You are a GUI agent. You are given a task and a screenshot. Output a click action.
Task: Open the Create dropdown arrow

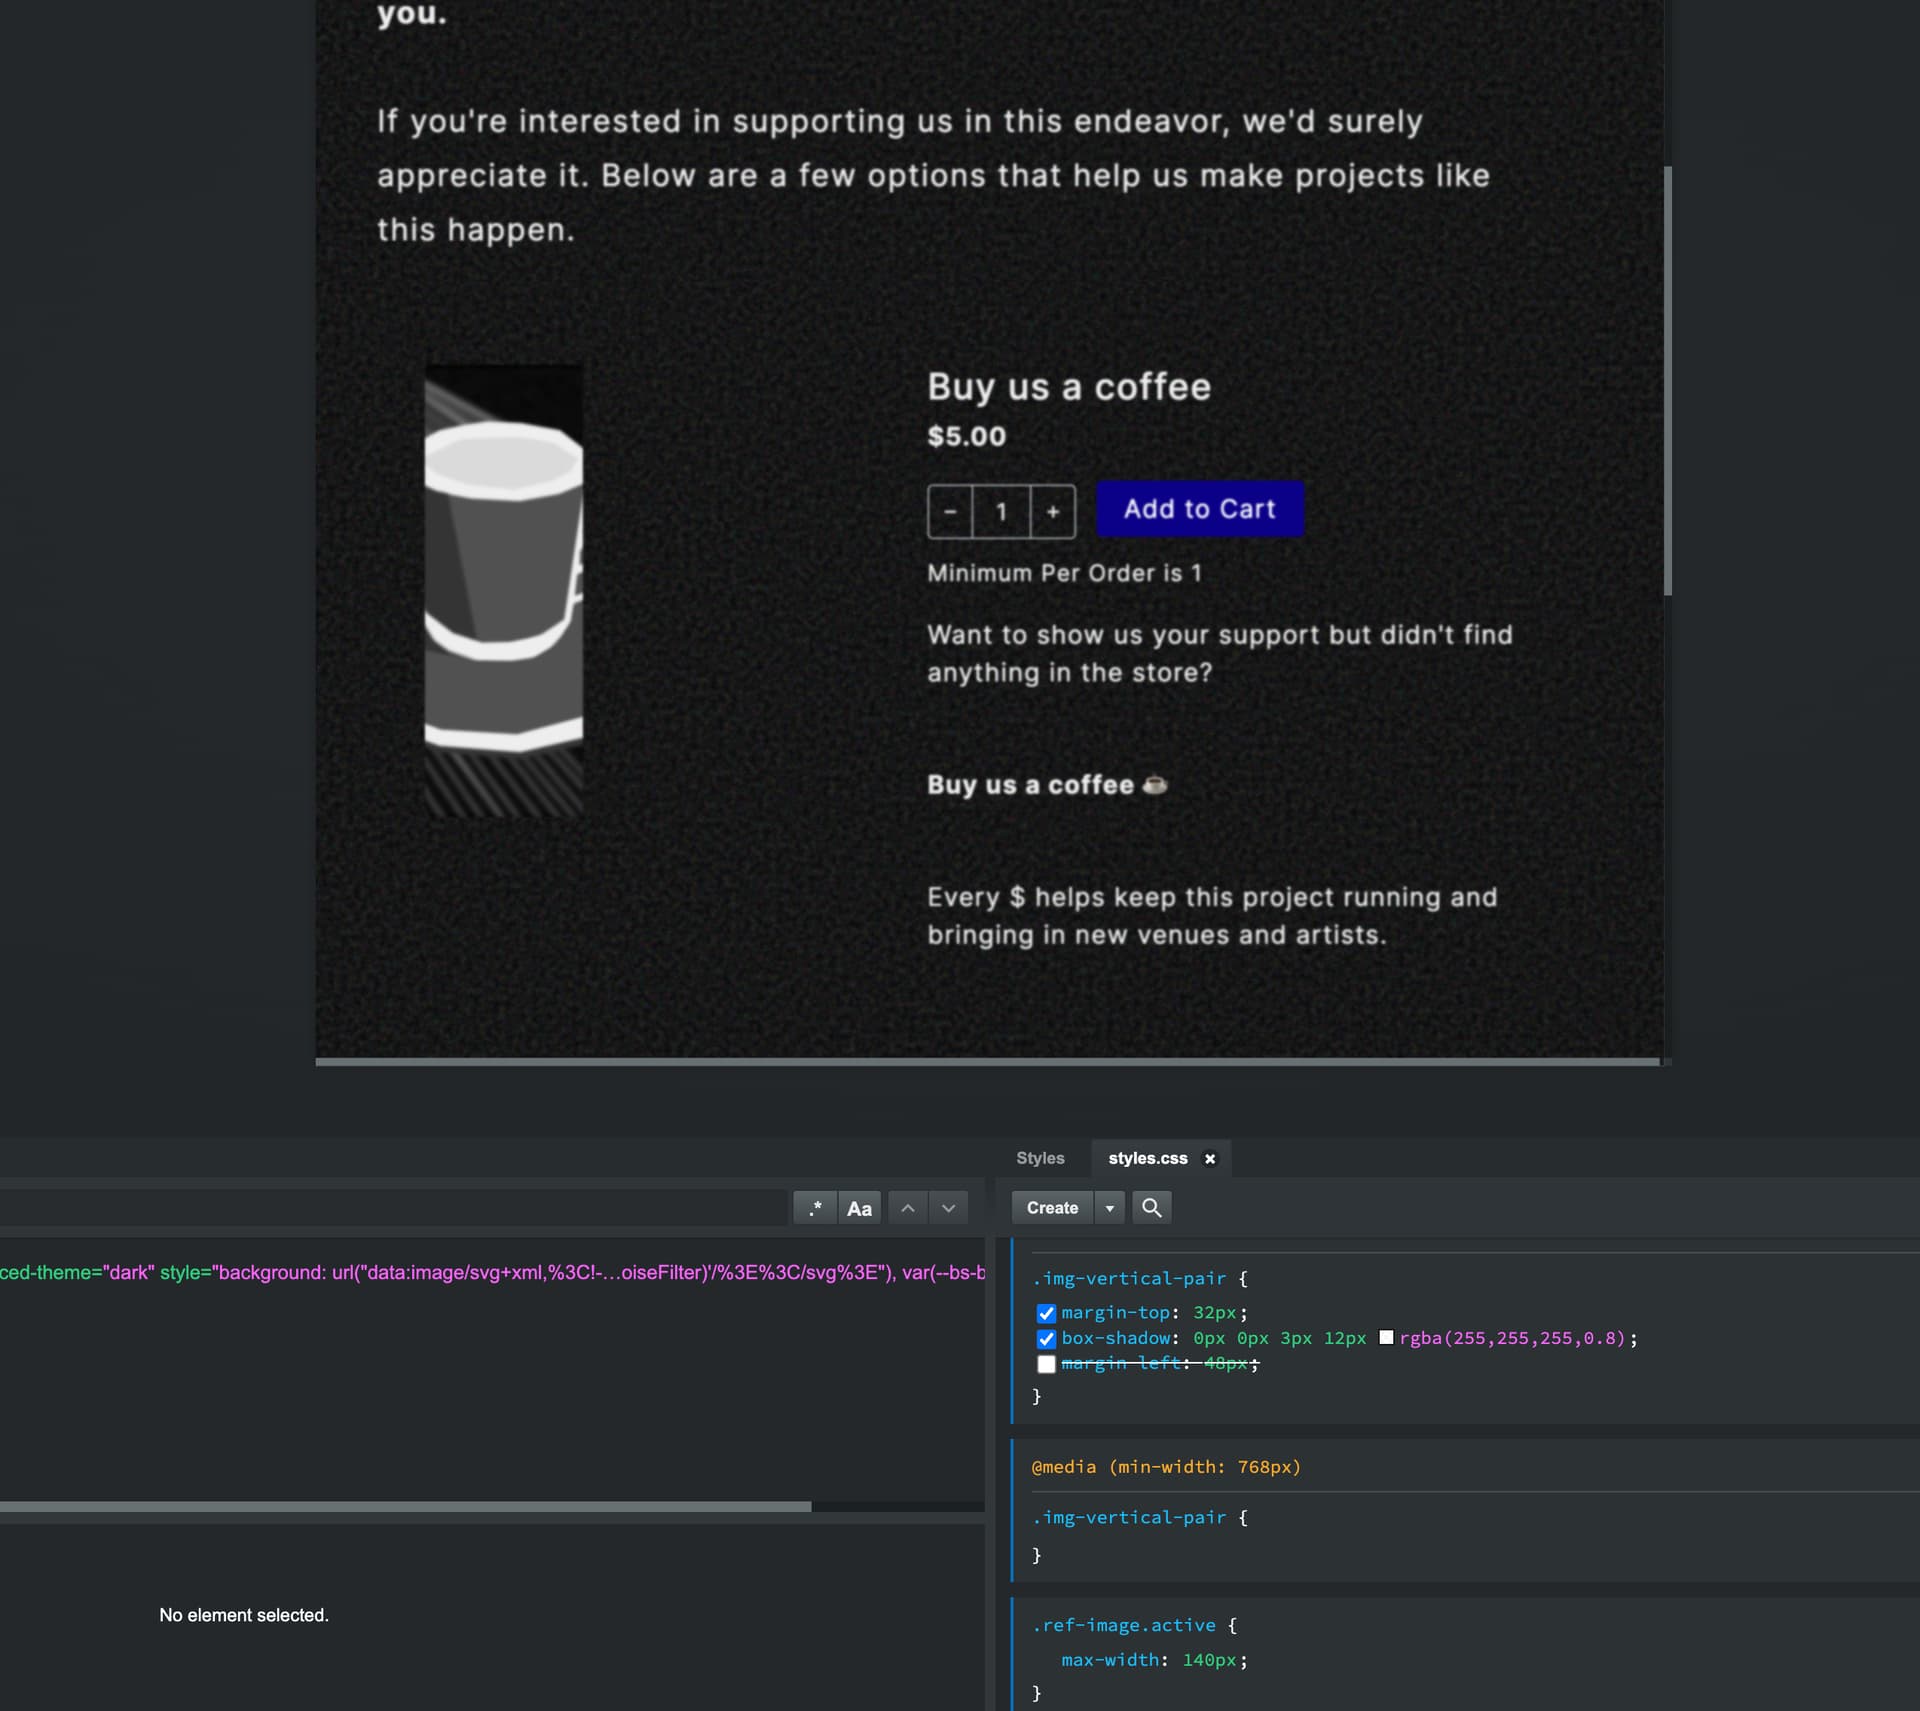[x=1109, y=1208]
